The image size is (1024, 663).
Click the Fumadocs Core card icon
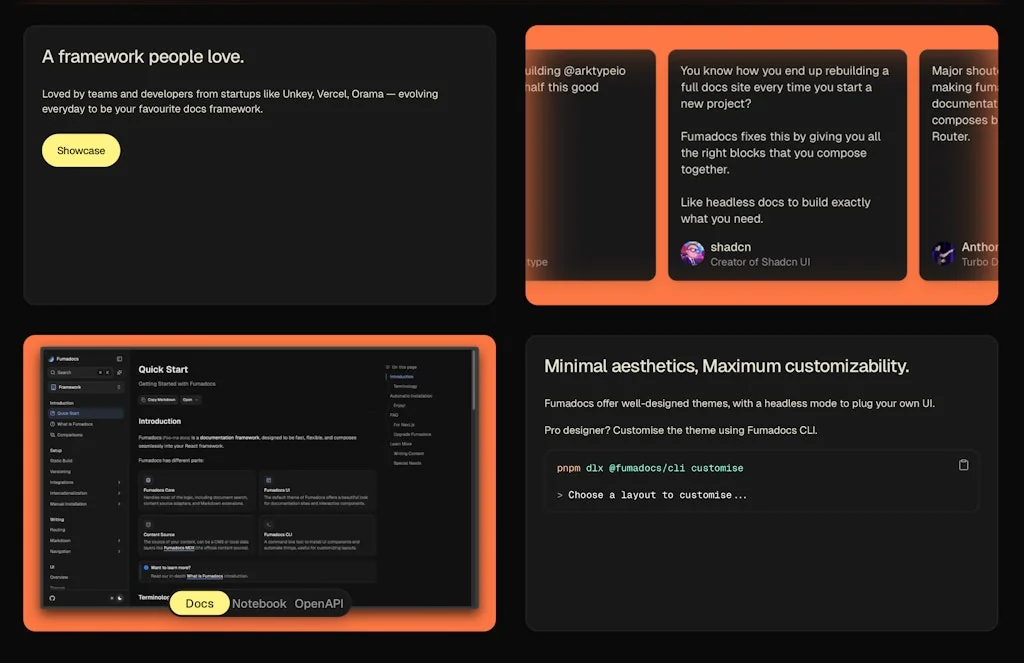point(147,480)
